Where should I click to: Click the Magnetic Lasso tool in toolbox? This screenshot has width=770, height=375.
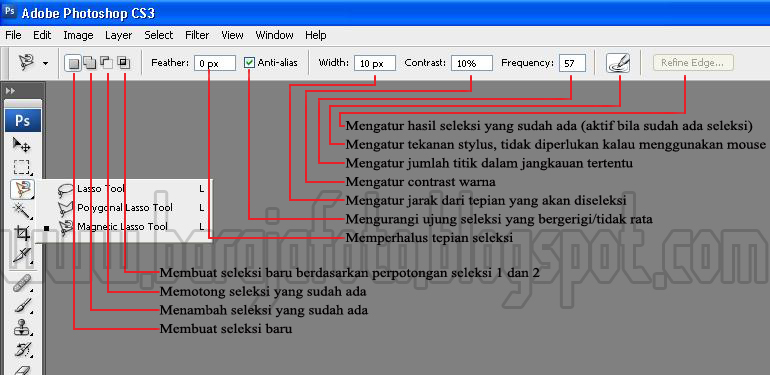point(22,189)
